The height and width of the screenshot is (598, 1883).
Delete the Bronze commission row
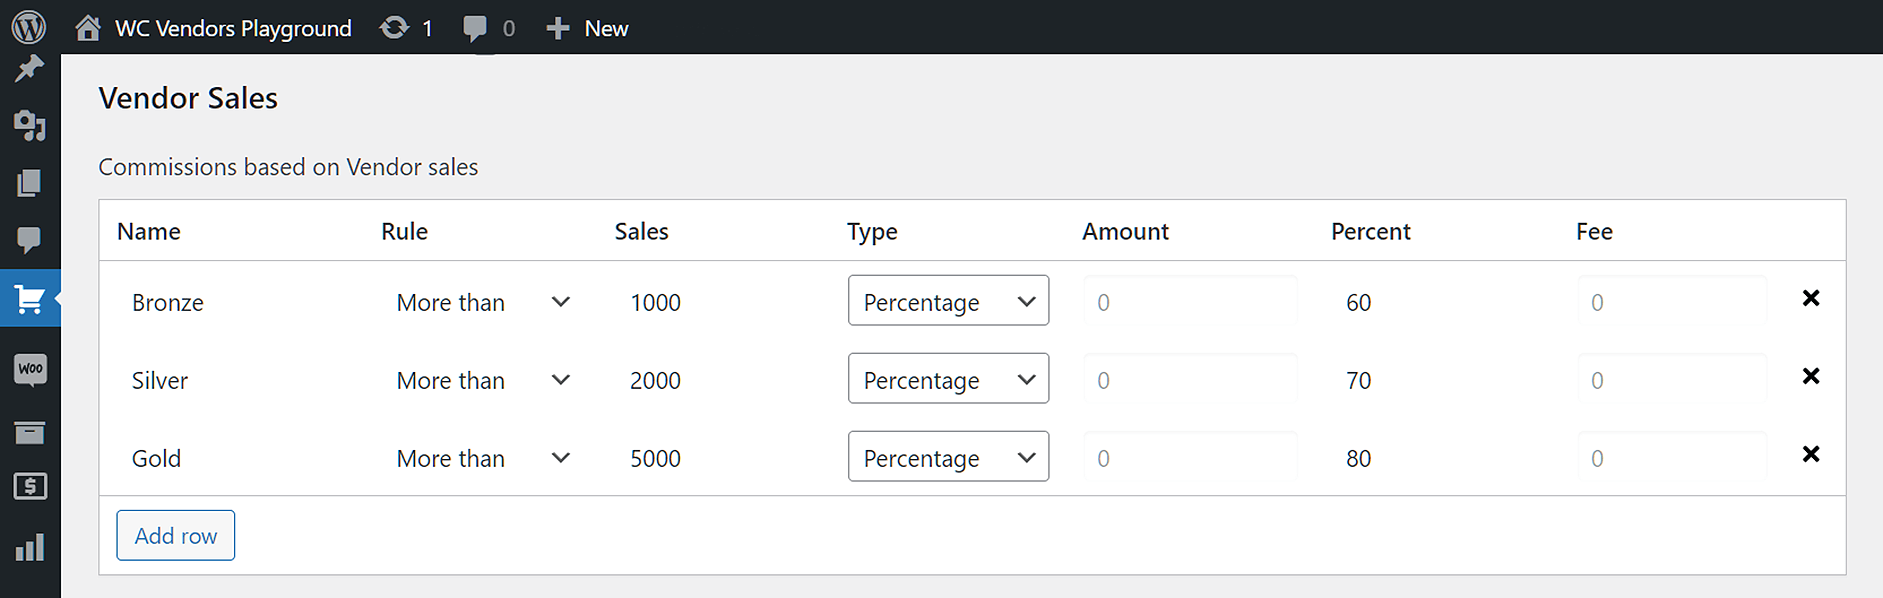(1810, 298)
